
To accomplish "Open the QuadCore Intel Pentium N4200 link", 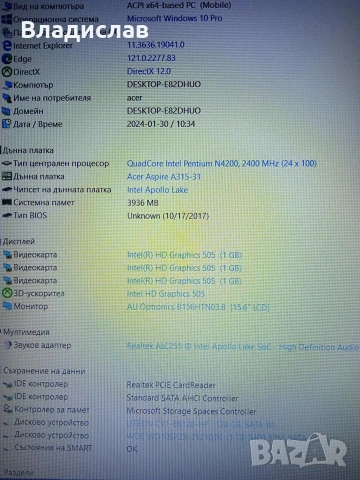I will tap(222, 163).
